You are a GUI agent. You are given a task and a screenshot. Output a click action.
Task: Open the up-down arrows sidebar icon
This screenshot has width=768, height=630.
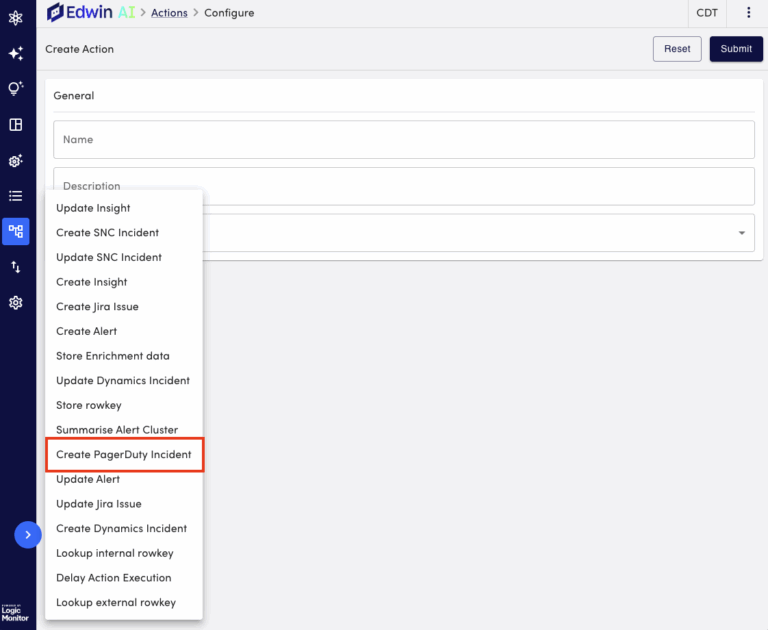click(16, 267)
